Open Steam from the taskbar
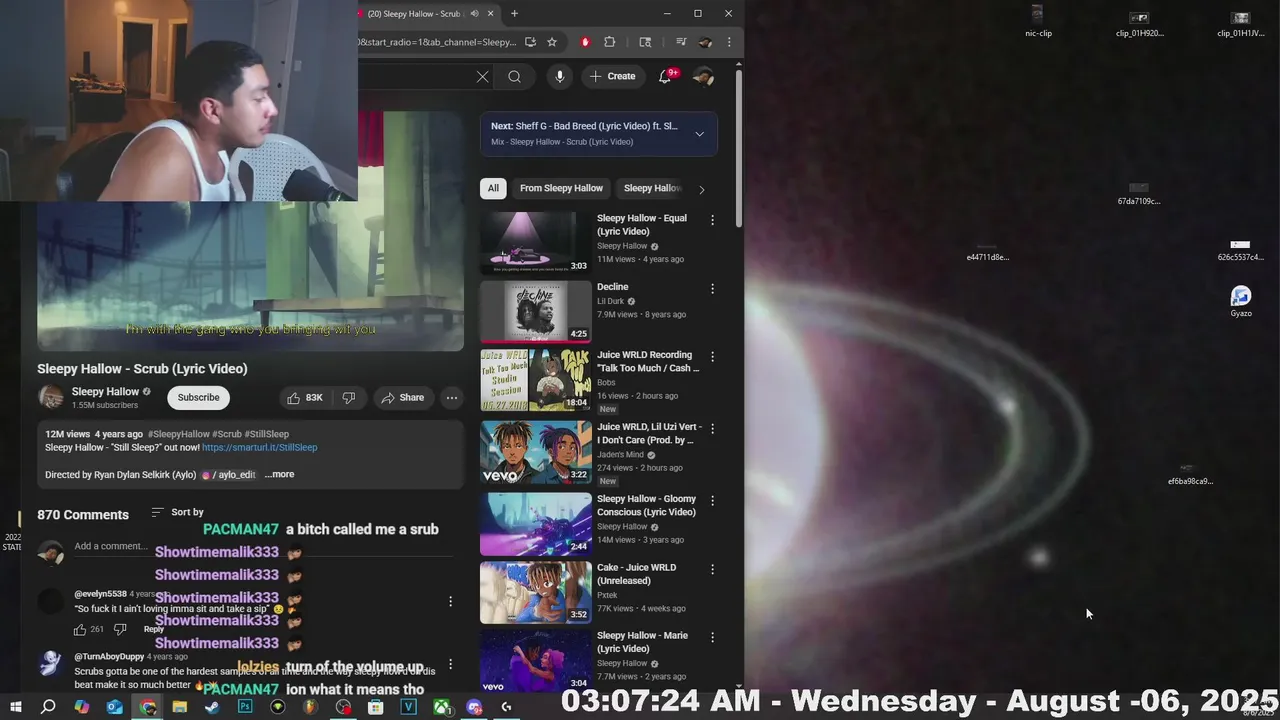 point(212,707)
